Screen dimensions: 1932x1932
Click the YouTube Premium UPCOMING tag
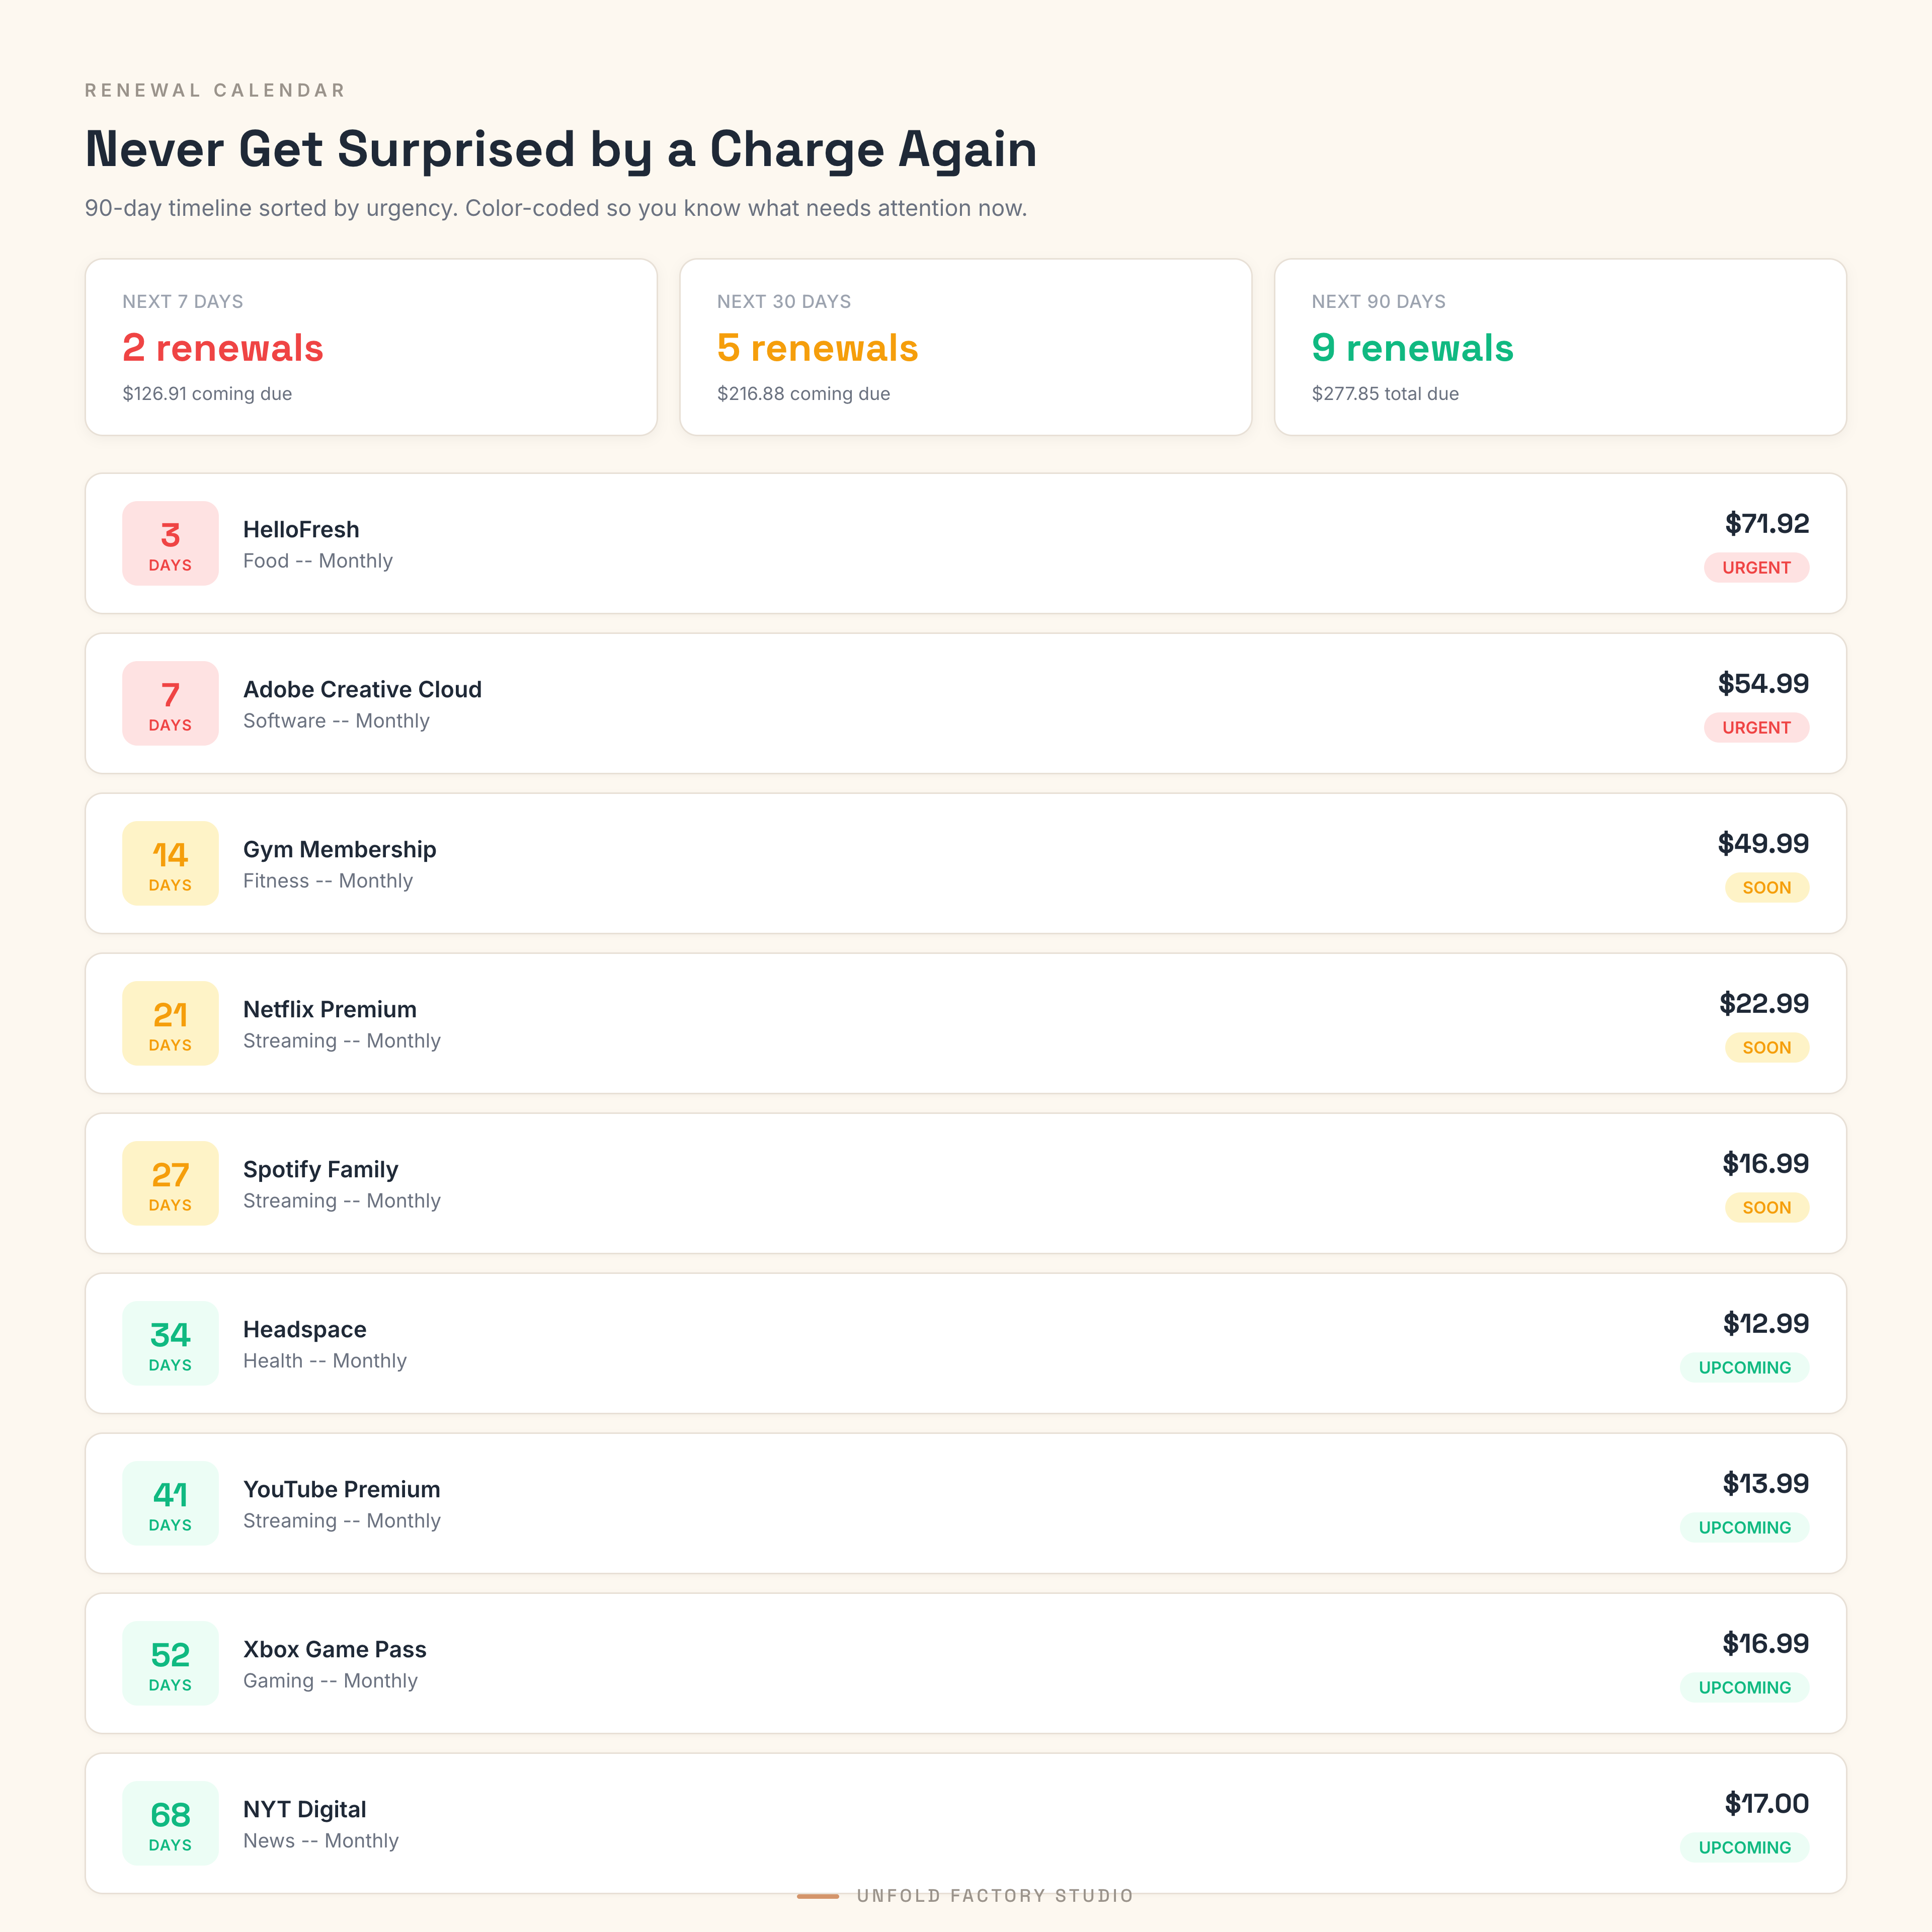coord(1744,1528)
